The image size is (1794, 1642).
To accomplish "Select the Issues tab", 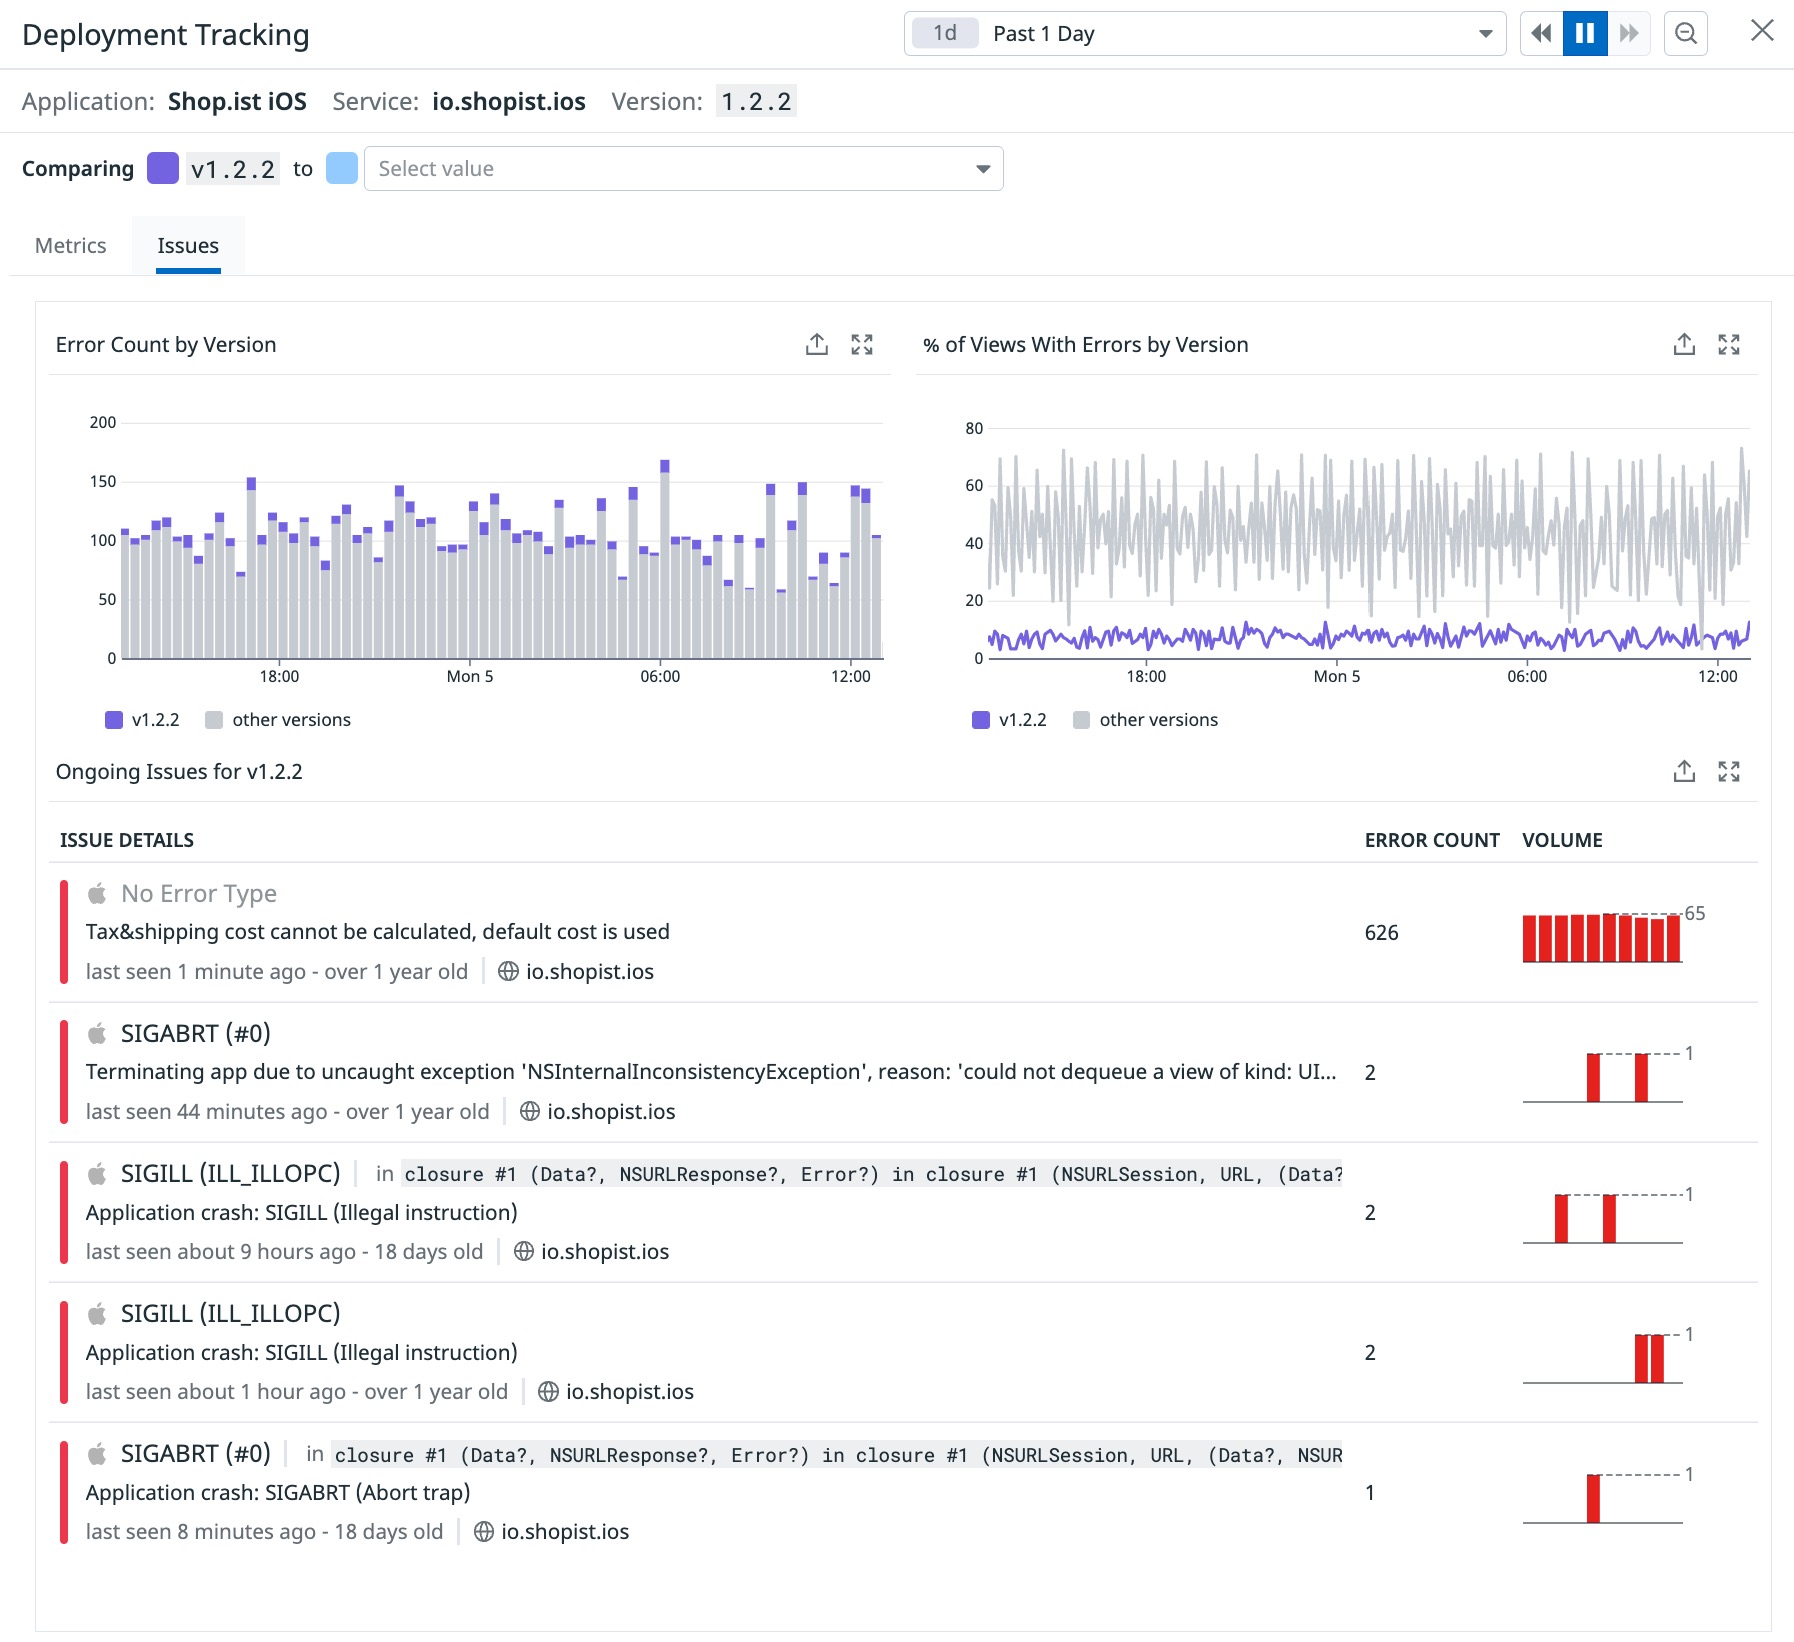I will (x=188, y=246).
